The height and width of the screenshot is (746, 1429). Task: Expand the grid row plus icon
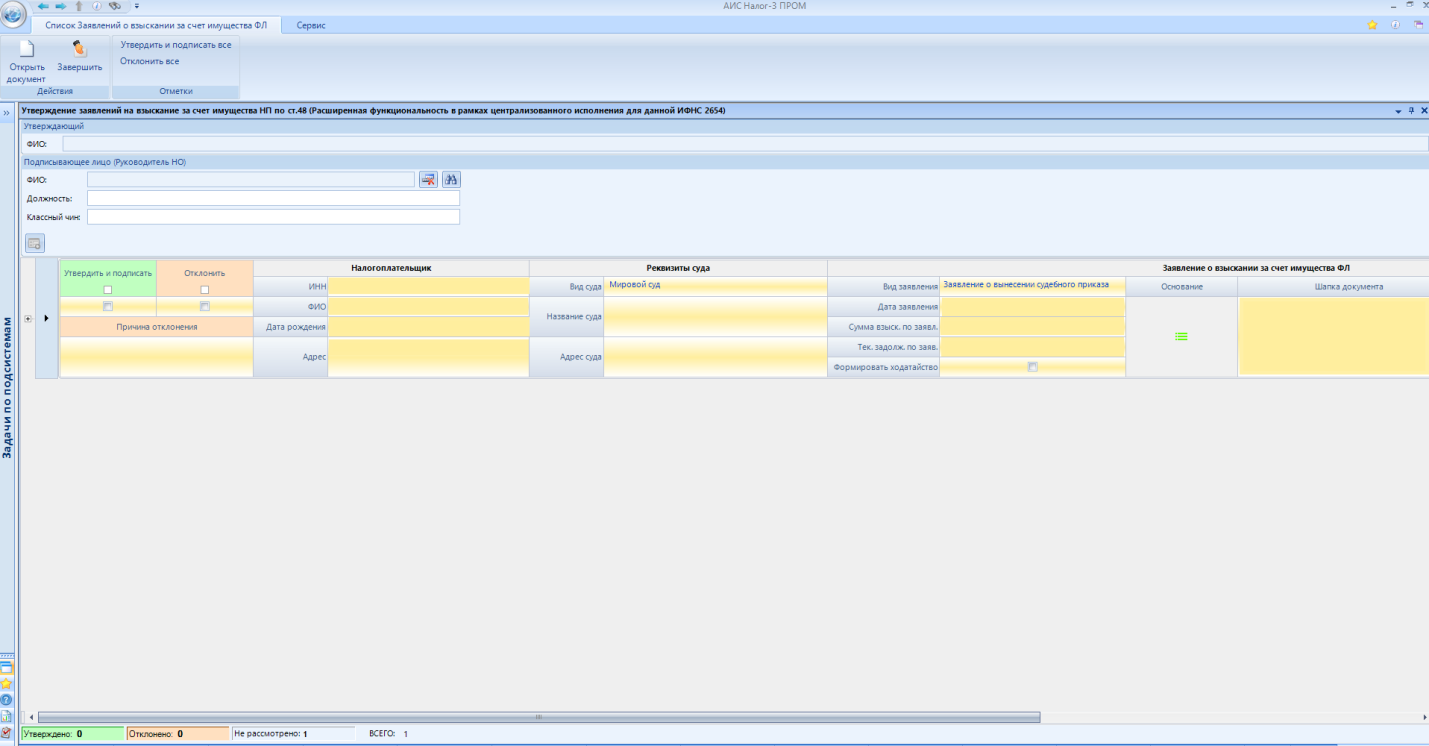click(x=27, y=318)
